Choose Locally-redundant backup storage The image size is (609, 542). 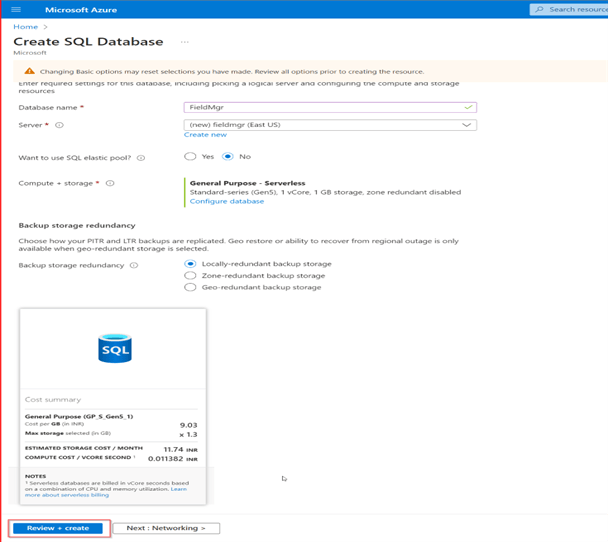pyautogui.click(x=190, y=264)
